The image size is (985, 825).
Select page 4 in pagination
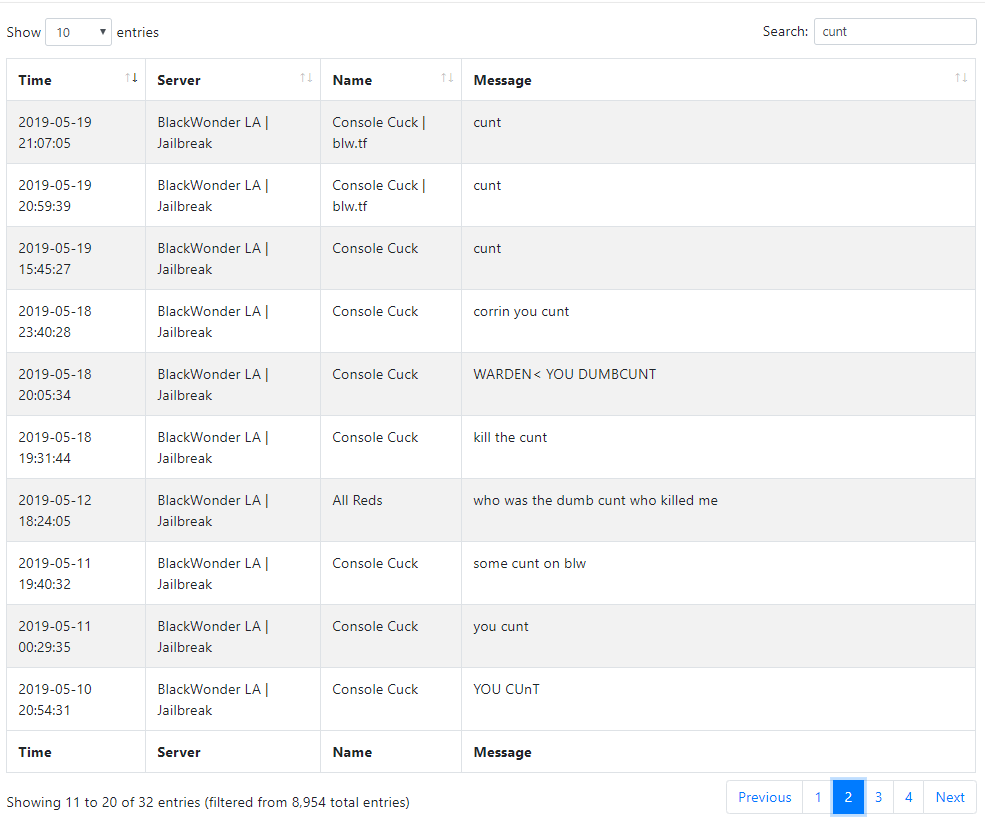click(x=908, y=797)
